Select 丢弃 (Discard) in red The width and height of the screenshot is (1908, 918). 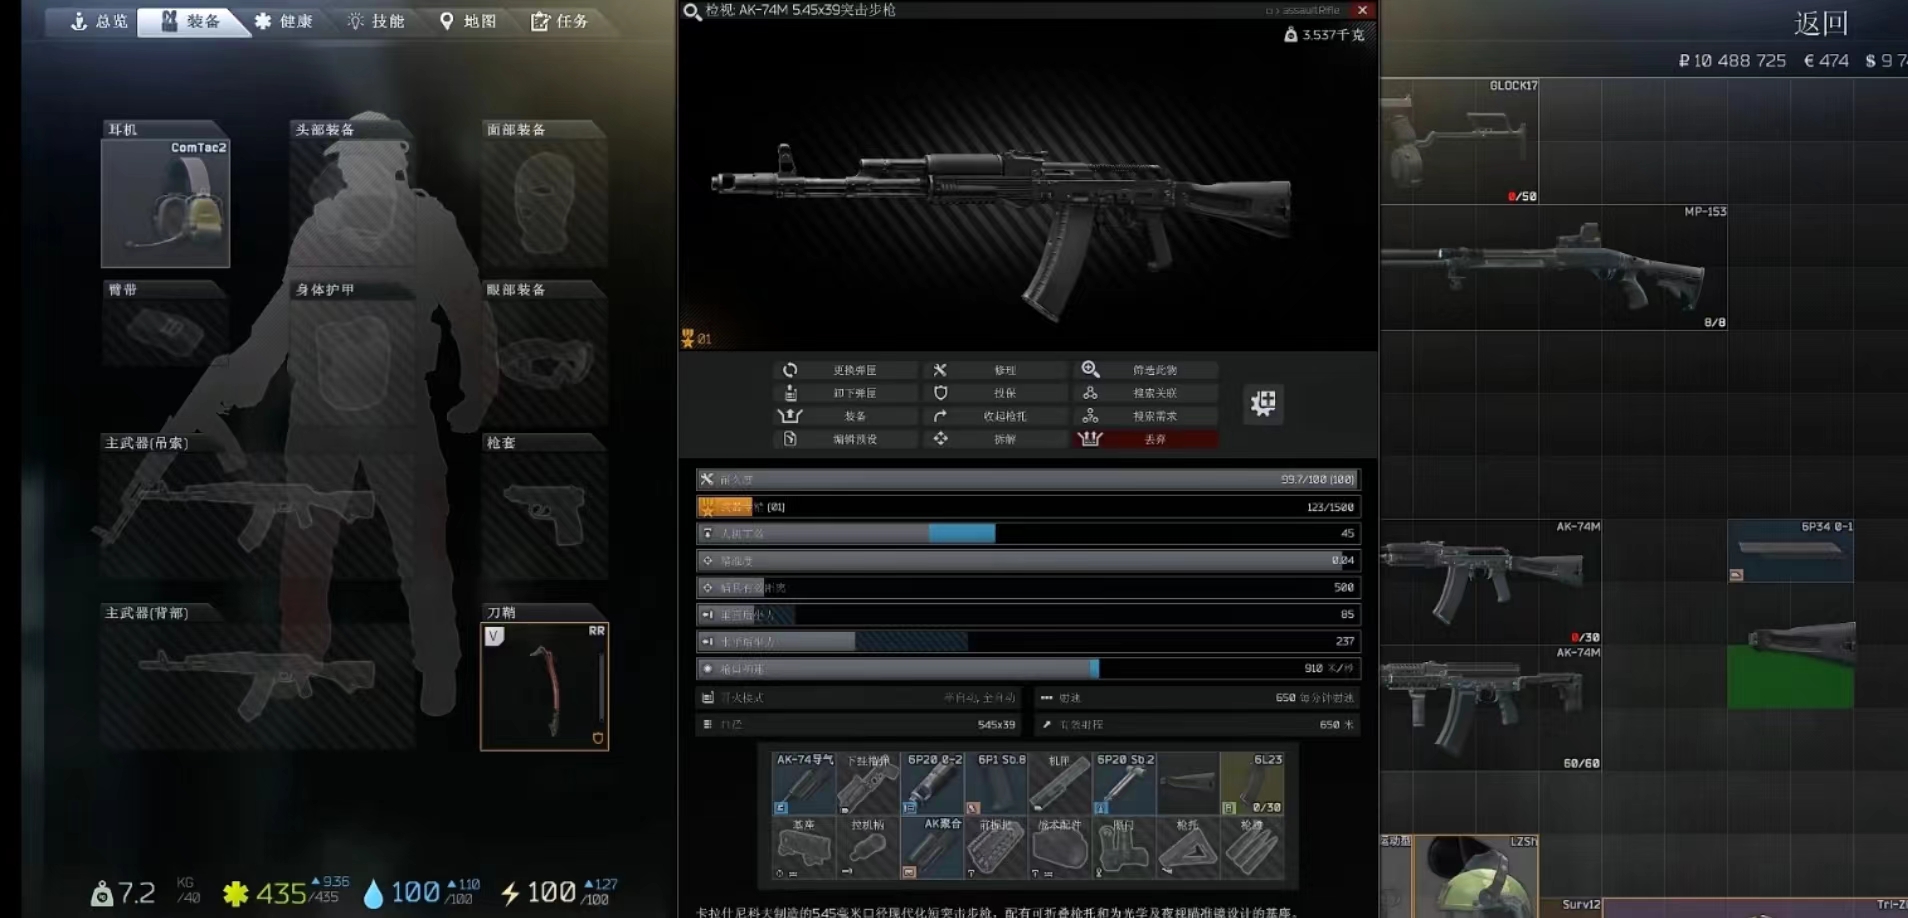click(x=1147, y=439)
